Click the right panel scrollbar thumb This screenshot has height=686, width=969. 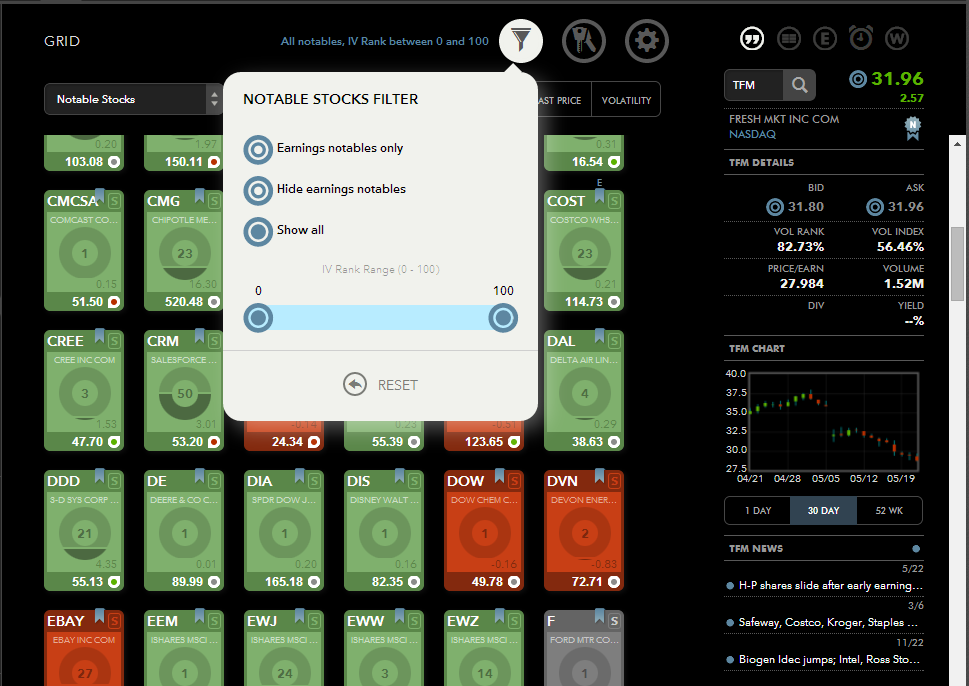(957, 263)
